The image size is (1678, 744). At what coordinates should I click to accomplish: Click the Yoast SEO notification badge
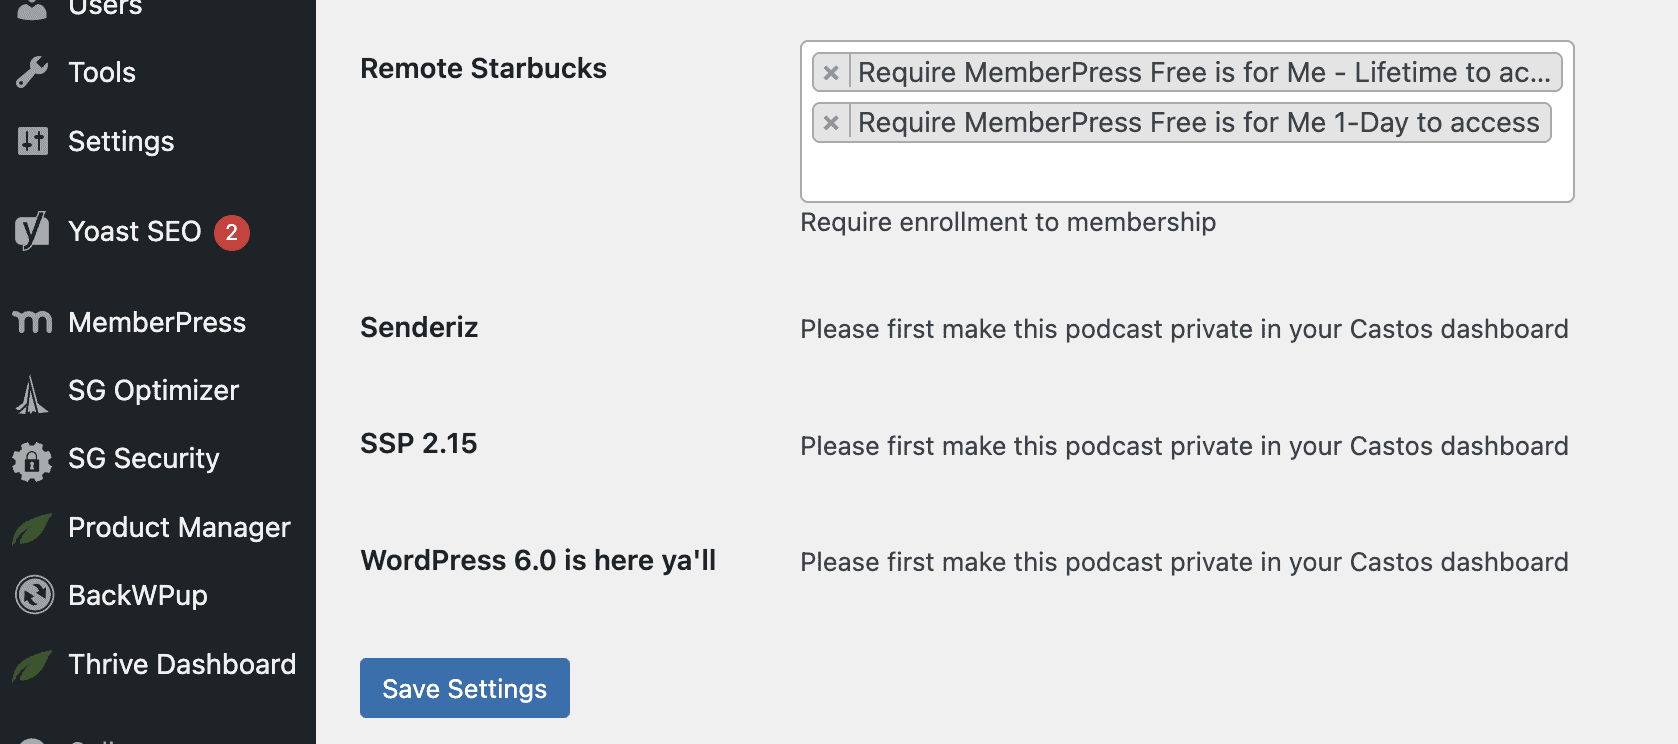232,232
